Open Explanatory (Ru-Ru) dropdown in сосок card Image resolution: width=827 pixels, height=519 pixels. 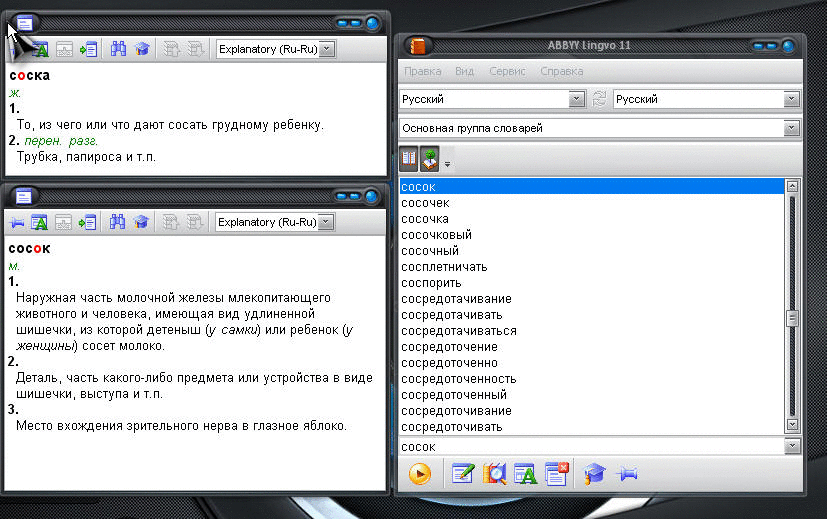[326, 222]
